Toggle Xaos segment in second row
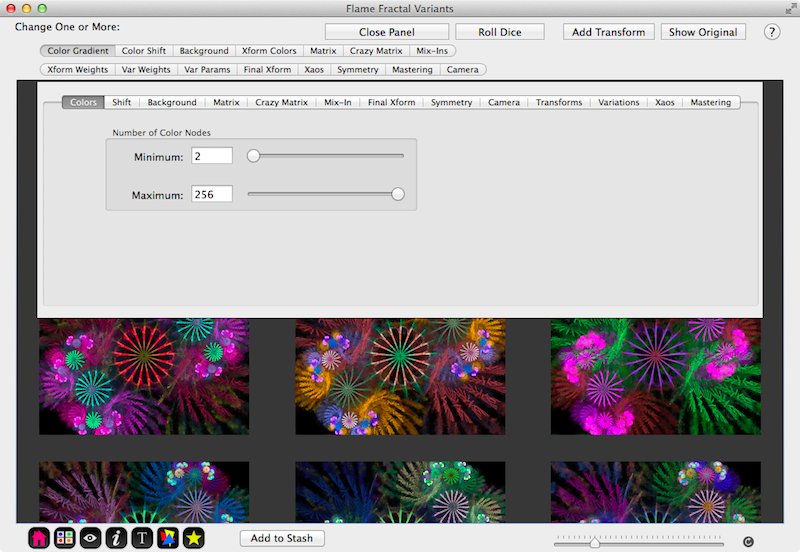Screen dimensions: 800x552 314,69
